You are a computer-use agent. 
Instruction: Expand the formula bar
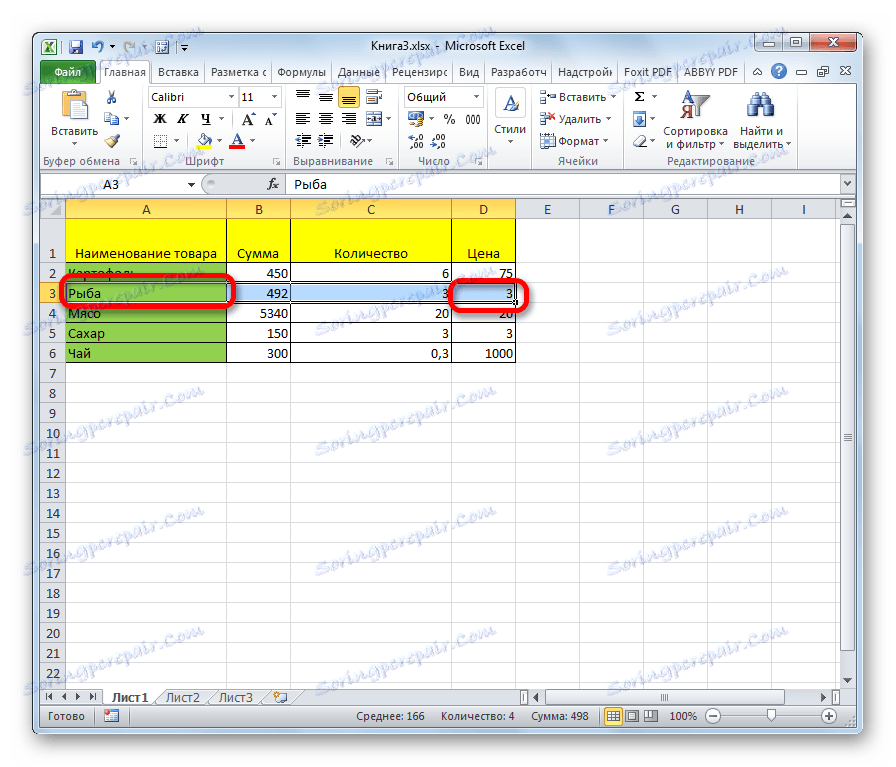(847, 184)
